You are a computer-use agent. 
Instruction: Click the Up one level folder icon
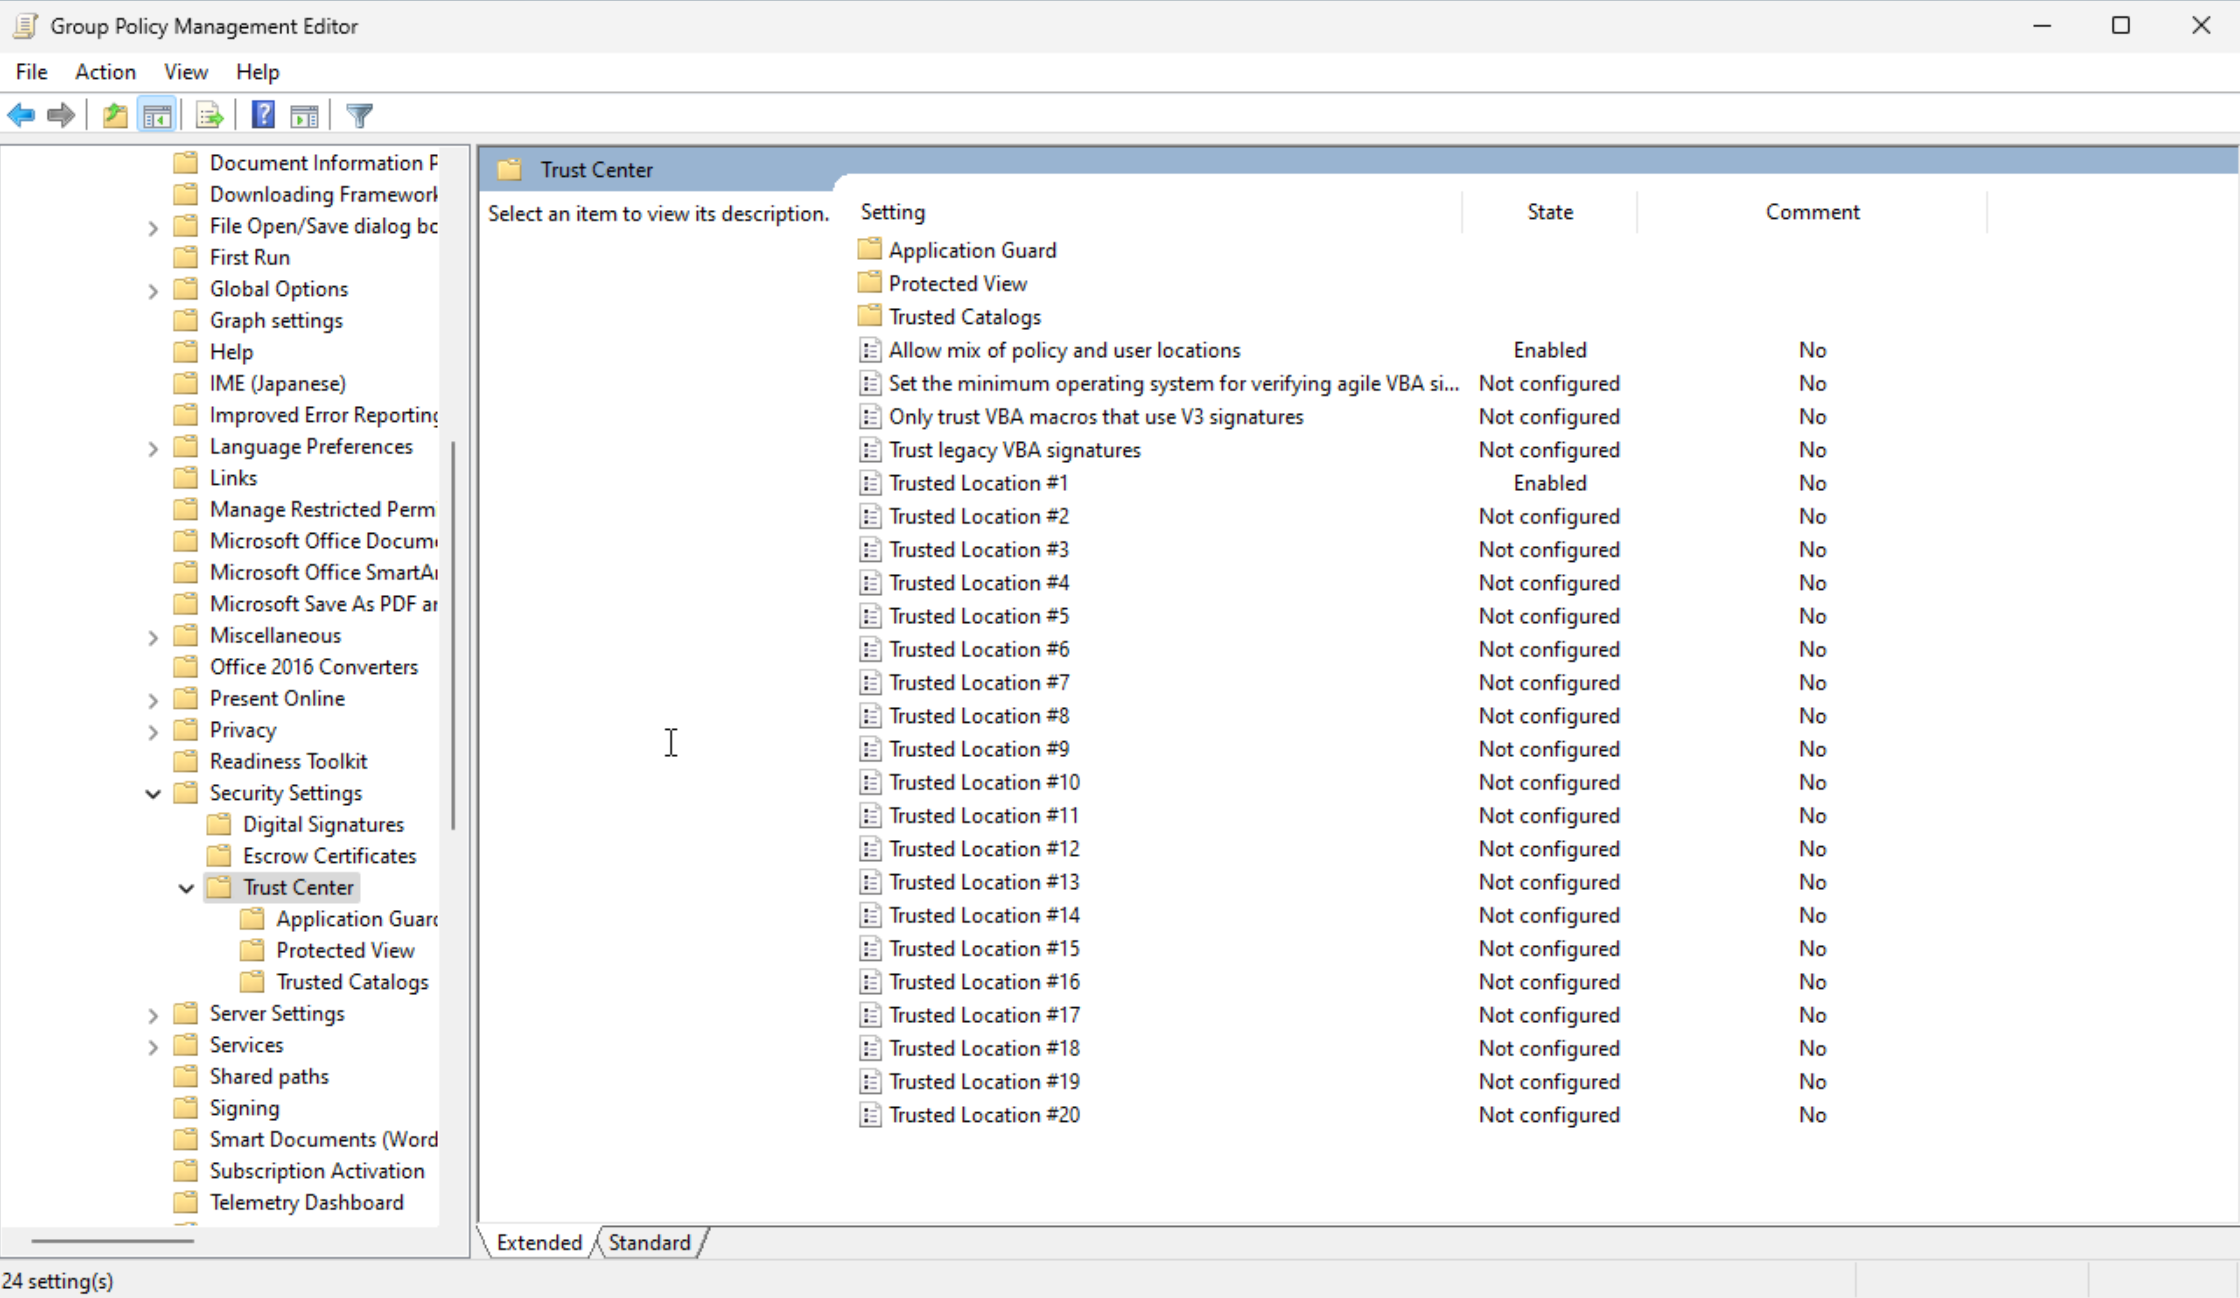click(x=115, y=115)
